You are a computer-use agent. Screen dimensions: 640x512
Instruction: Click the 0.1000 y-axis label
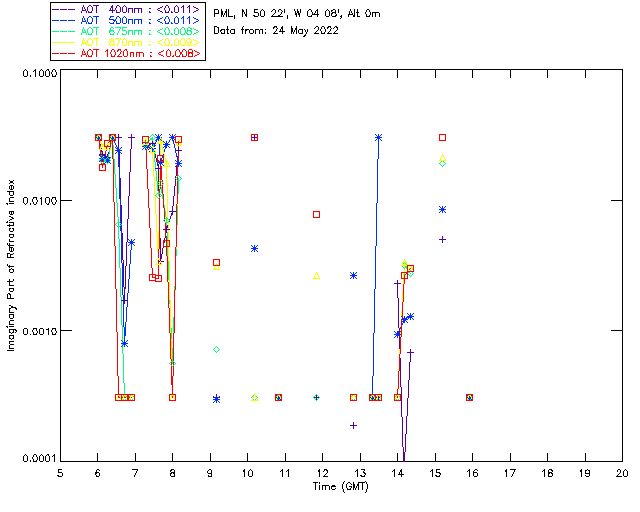(x=40, y=73)
